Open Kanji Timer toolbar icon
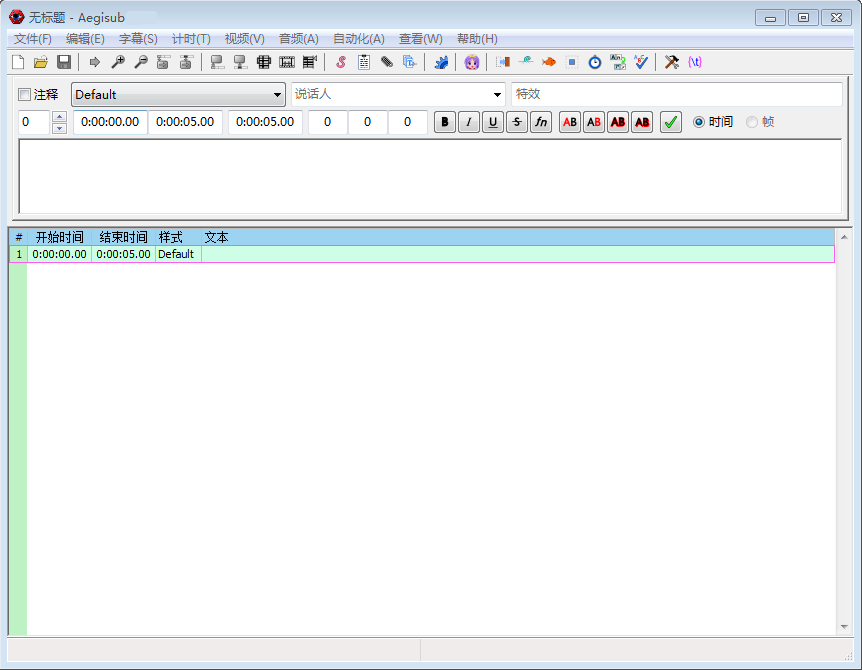This screenshot has height=670, width=862. coord(618,62)
